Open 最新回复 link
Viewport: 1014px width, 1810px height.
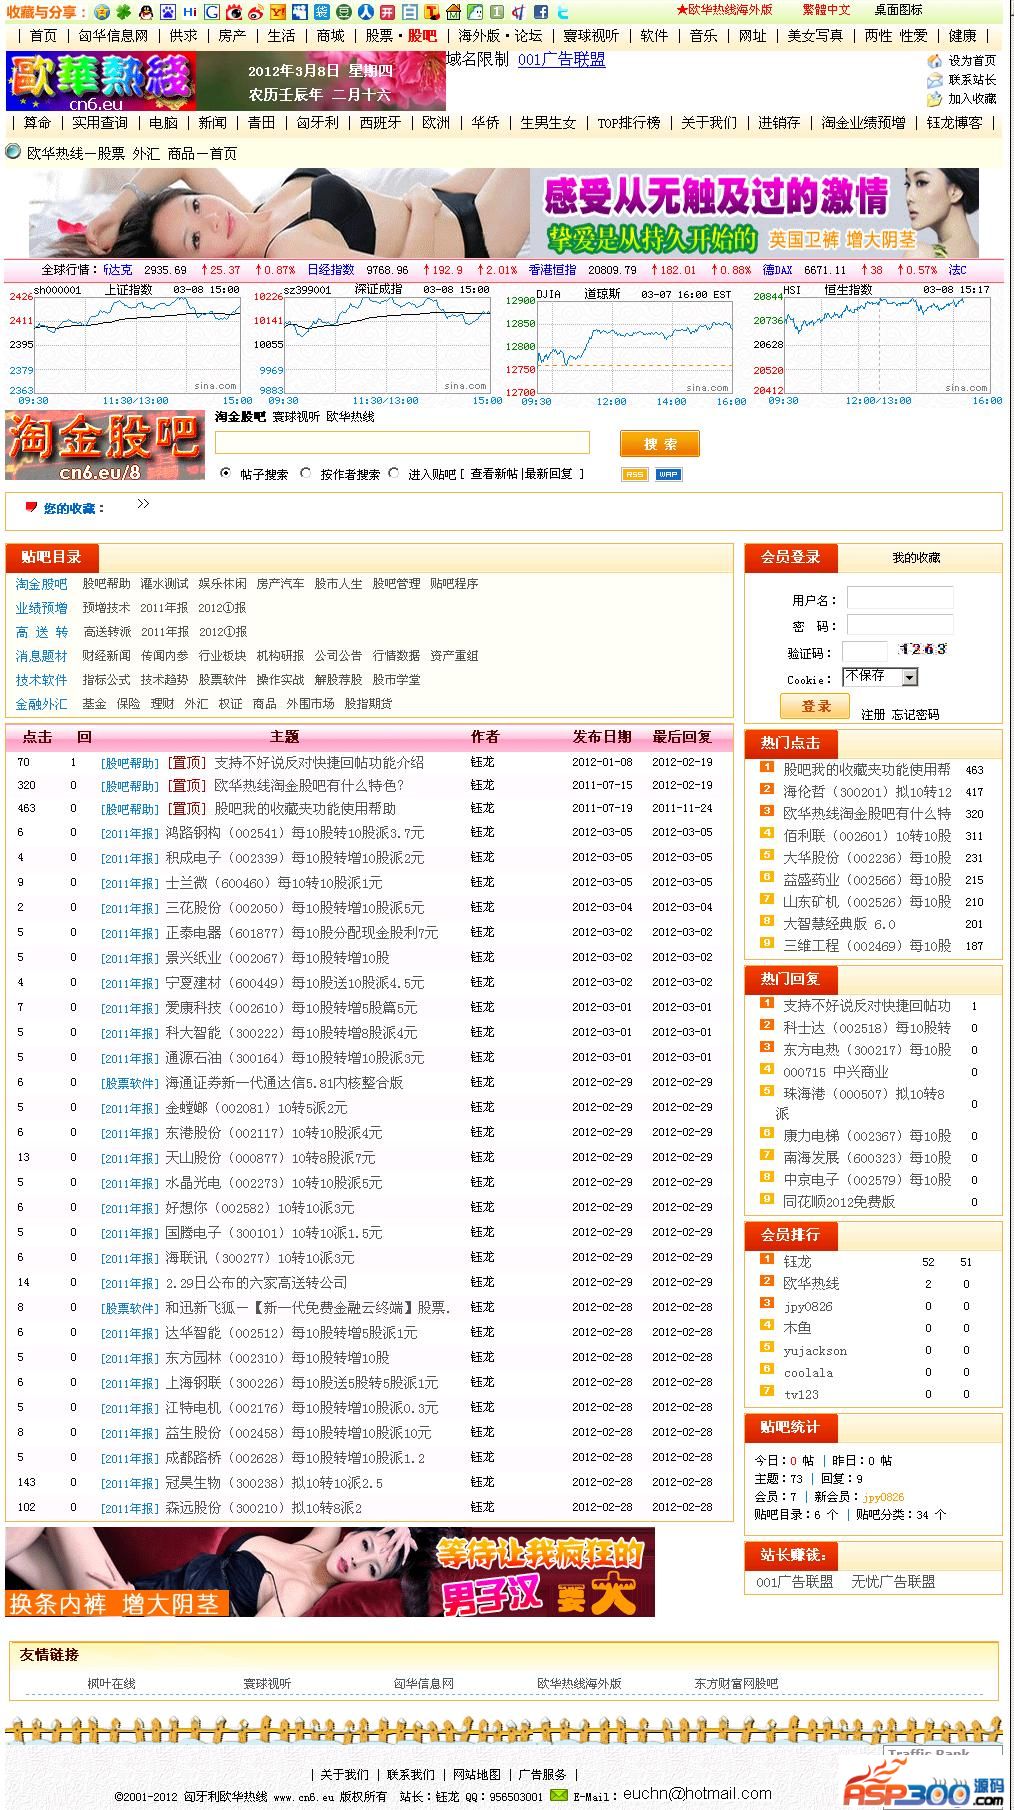[x=548, y=474]
